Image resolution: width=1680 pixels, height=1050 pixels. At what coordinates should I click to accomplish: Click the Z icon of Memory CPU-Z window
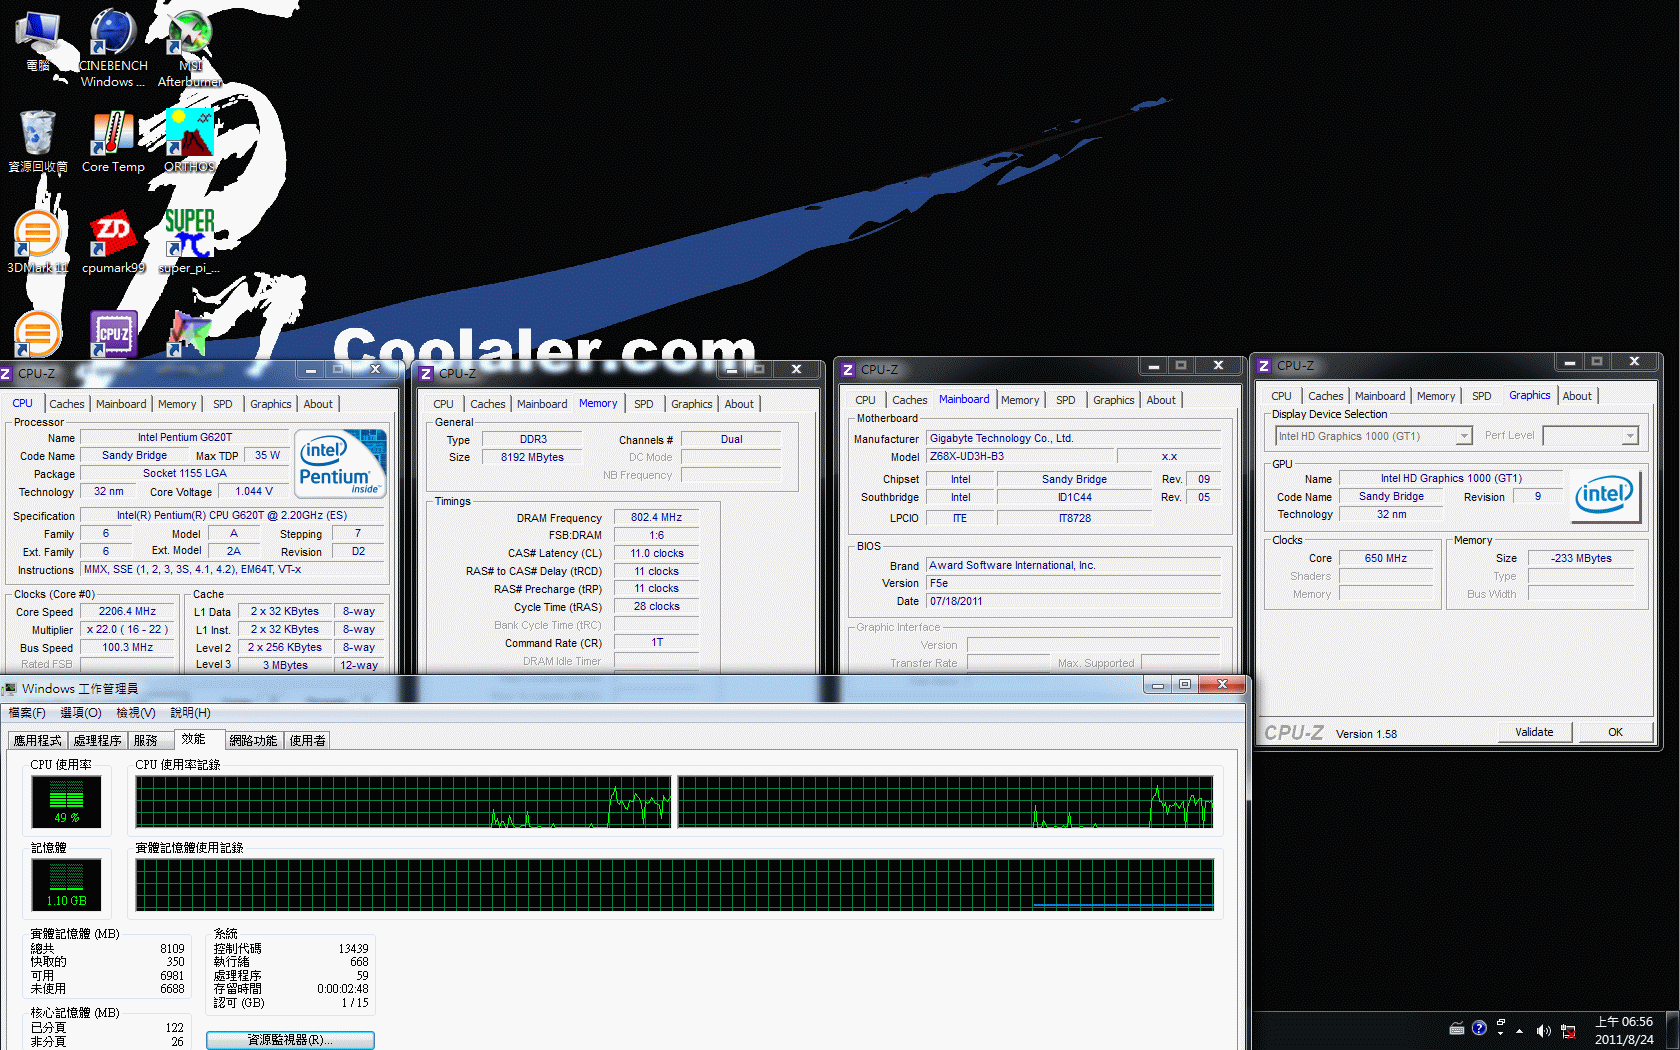tap(426, 374)
